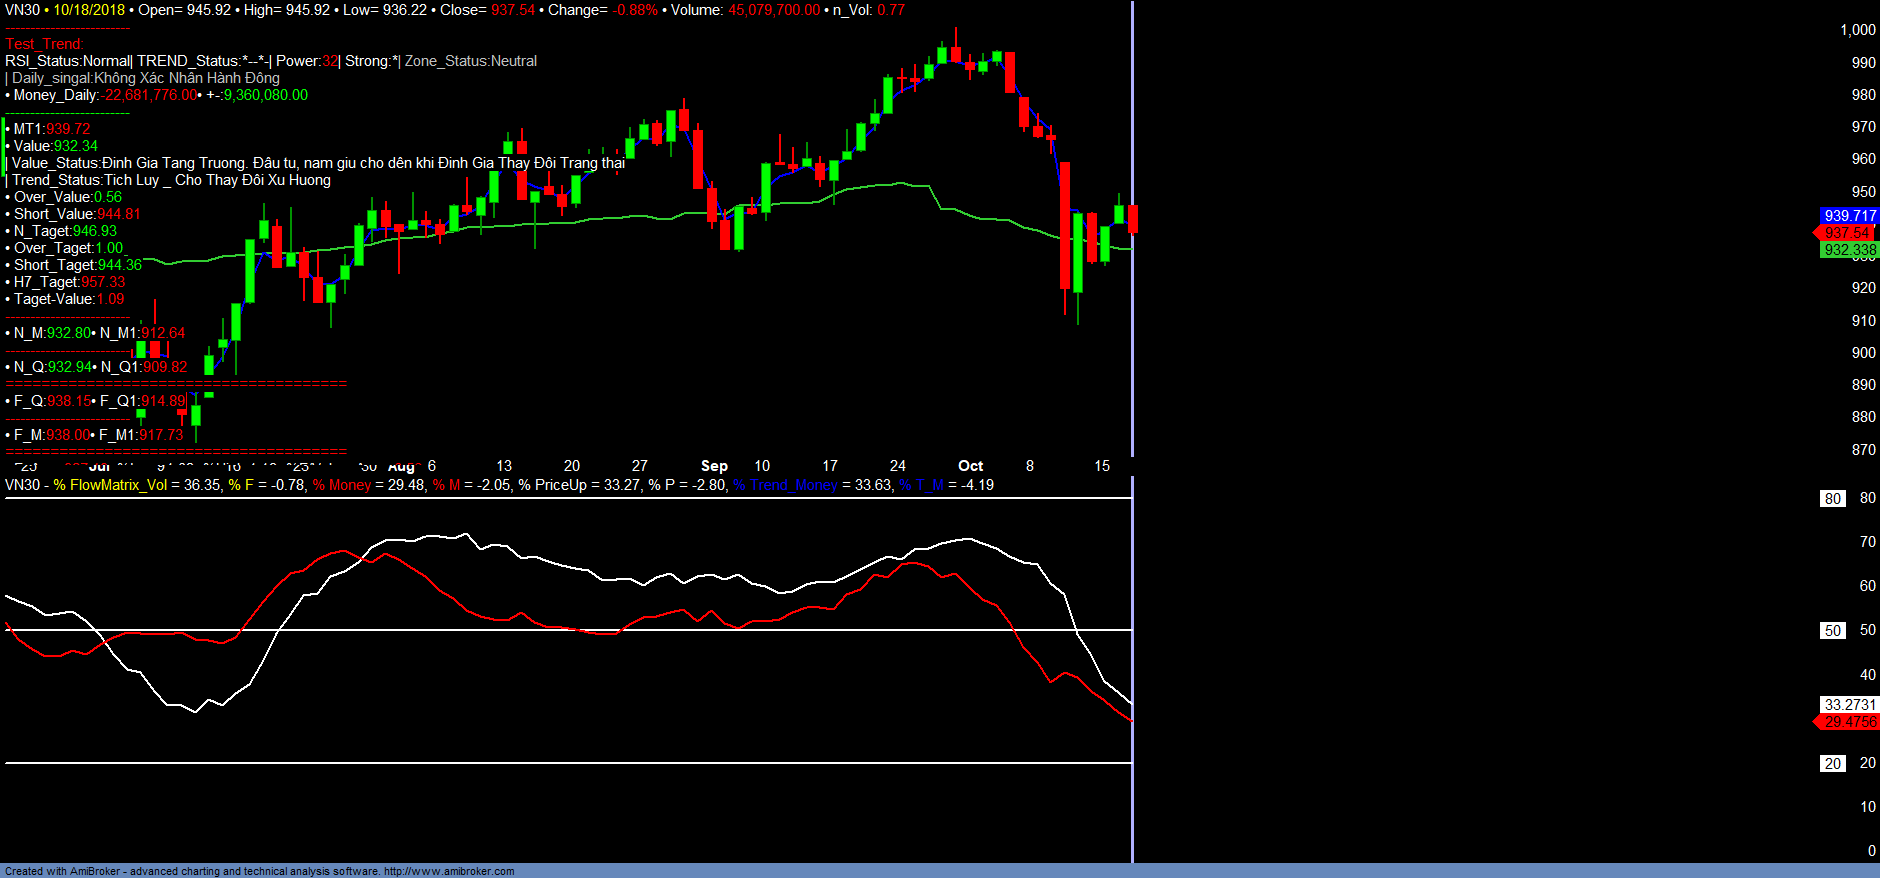1880x878 pixels.
Task: Click the red 937.54 price marker
Action: point(1847,233)
